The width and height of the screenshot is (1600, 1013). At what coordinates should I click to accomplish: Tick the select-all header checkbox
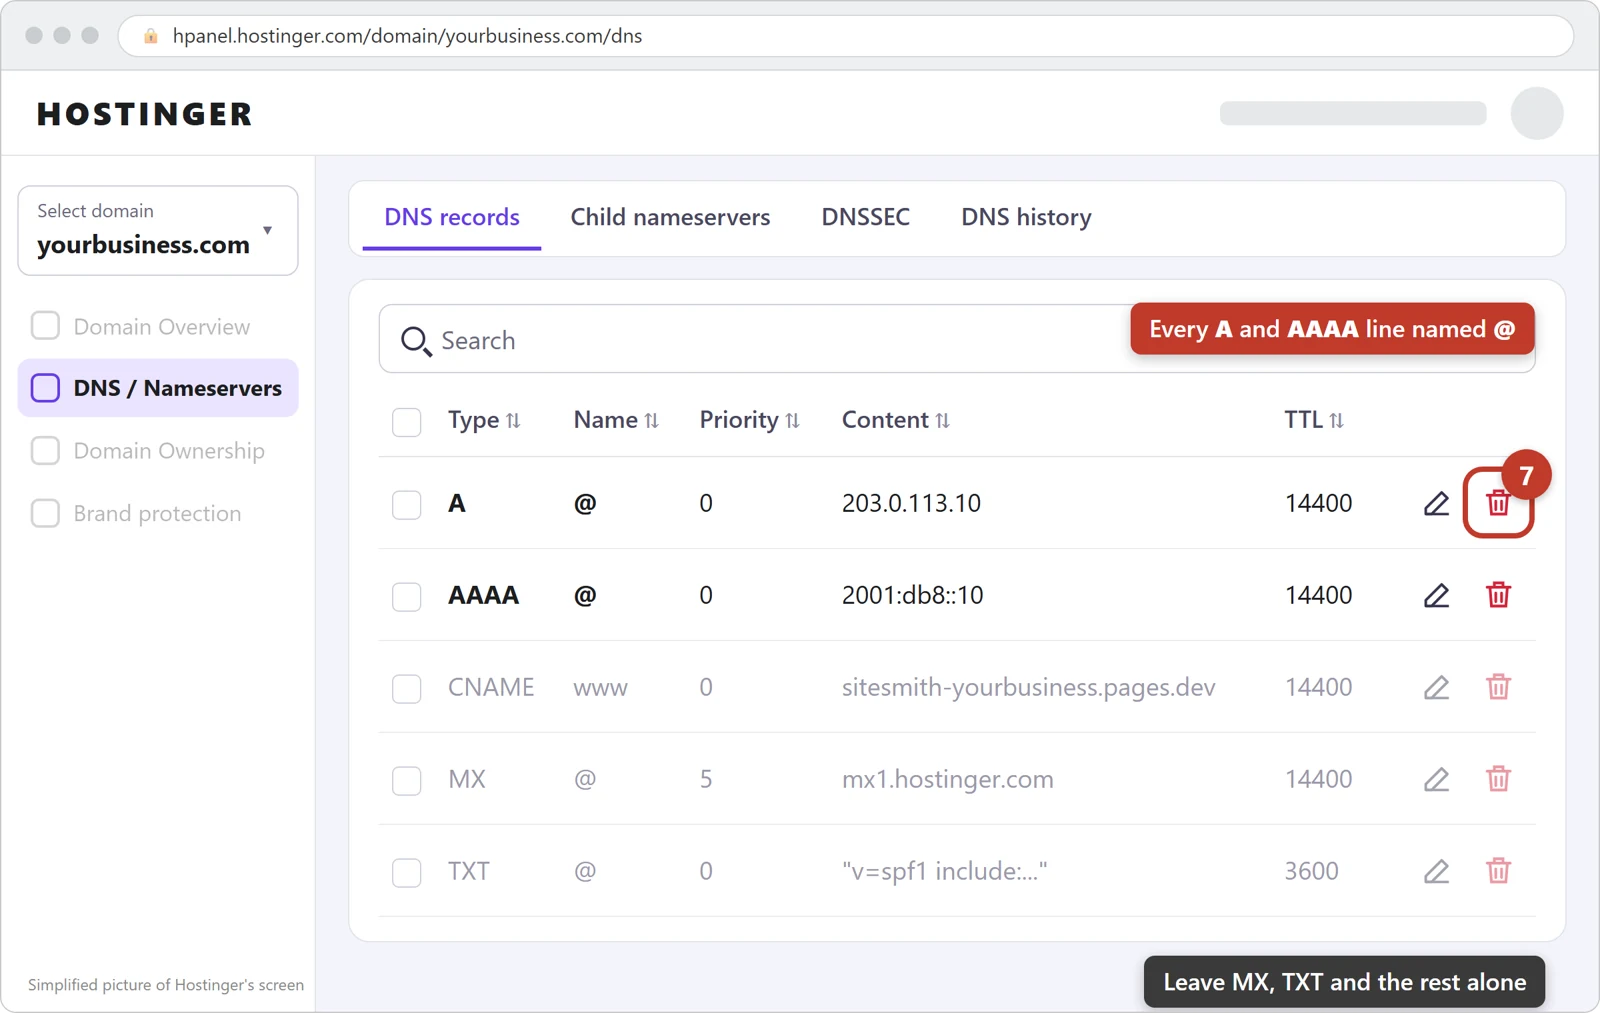pyautogui.click(x=407, y=422)
